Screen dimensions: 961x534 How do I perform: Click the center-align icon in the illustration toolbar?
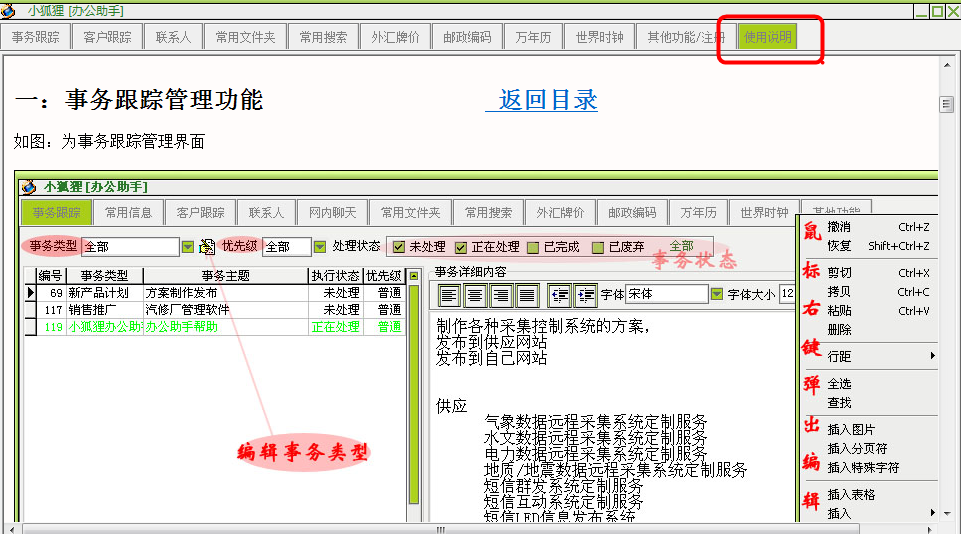[x=474, y=295]
